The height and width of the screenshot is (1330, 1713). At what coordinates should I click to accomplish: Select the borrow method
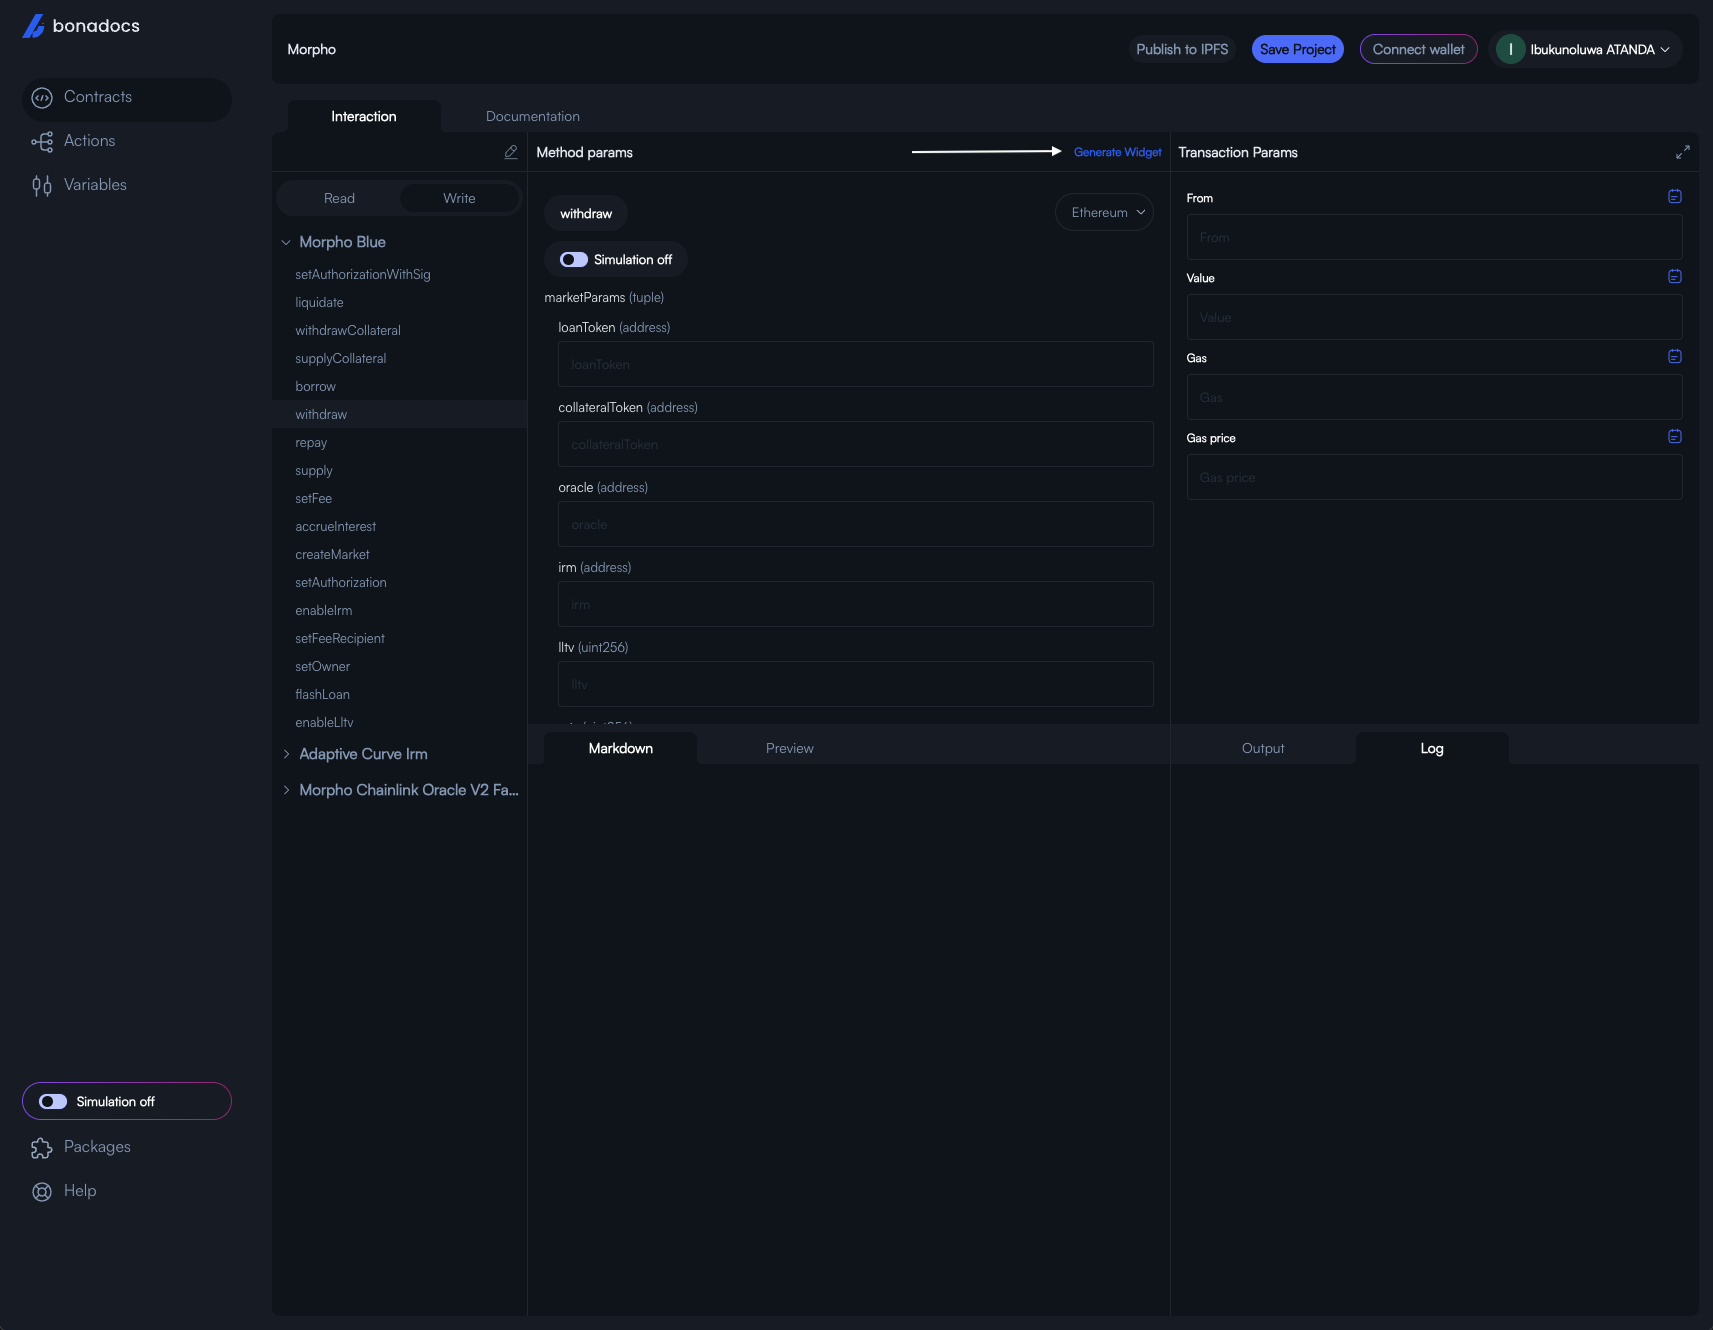pyautogui.click(x=400, y=386)
